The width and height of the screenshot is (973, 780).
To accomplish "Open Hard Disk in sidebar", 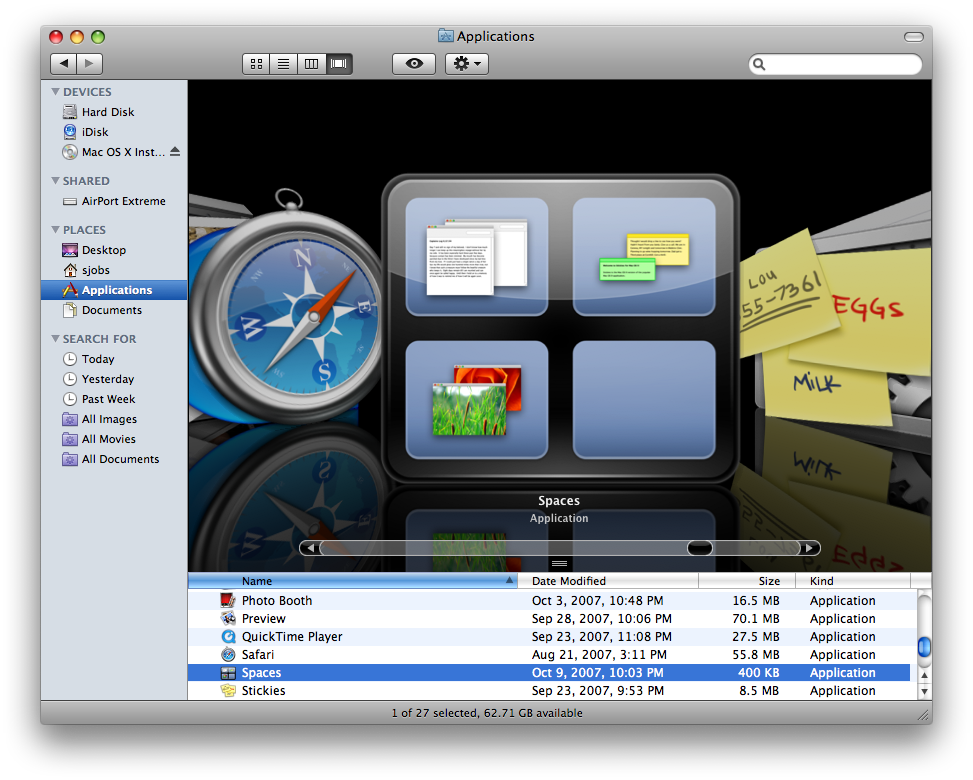I will coord(107,112).
